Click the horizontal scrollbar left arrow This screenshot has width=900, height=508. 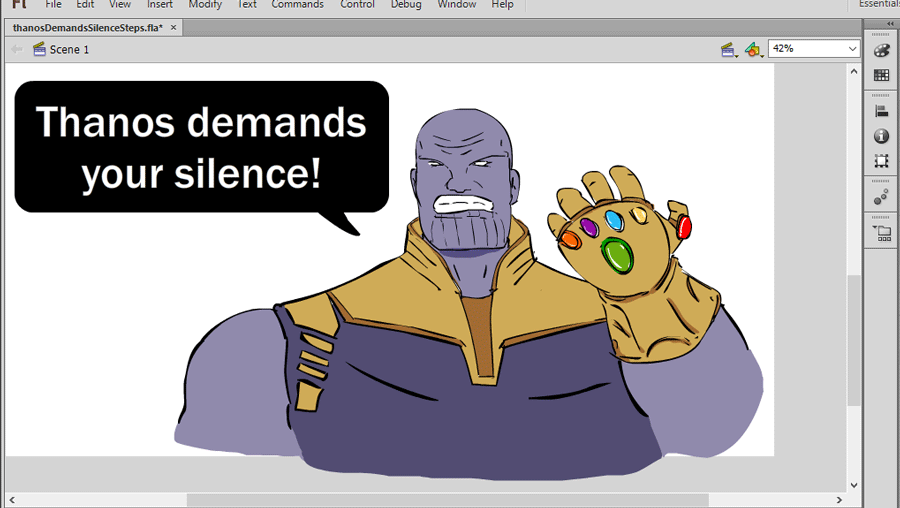click(x=11, y=500)
